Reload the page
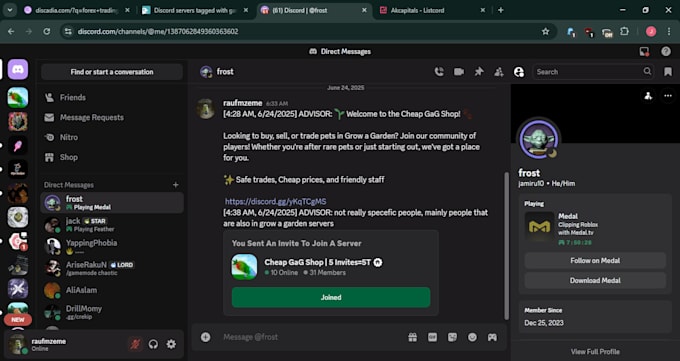 (46, 31)
